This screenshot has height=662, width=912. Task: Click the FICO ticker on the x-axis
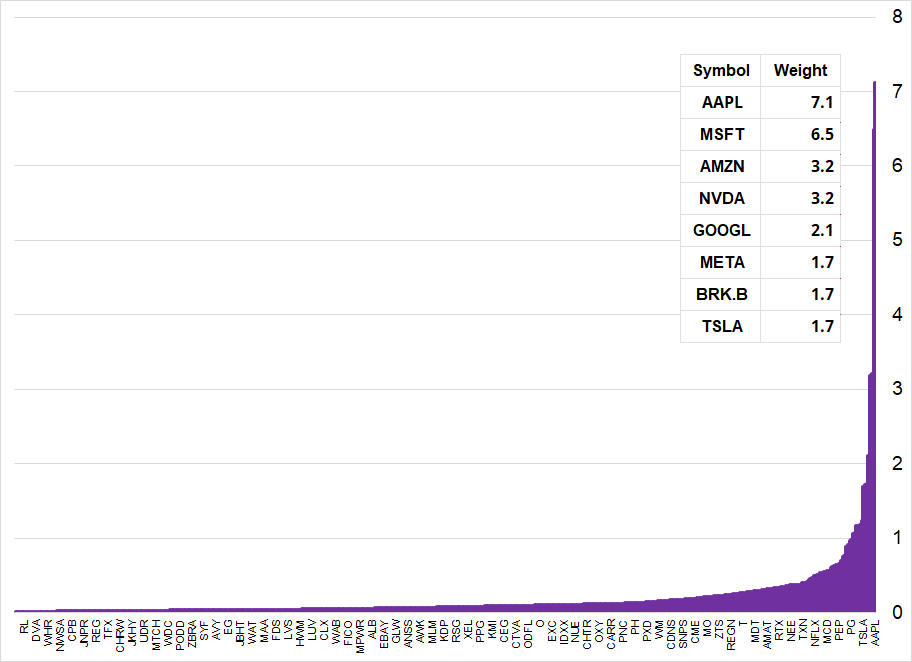coord(348,632)
